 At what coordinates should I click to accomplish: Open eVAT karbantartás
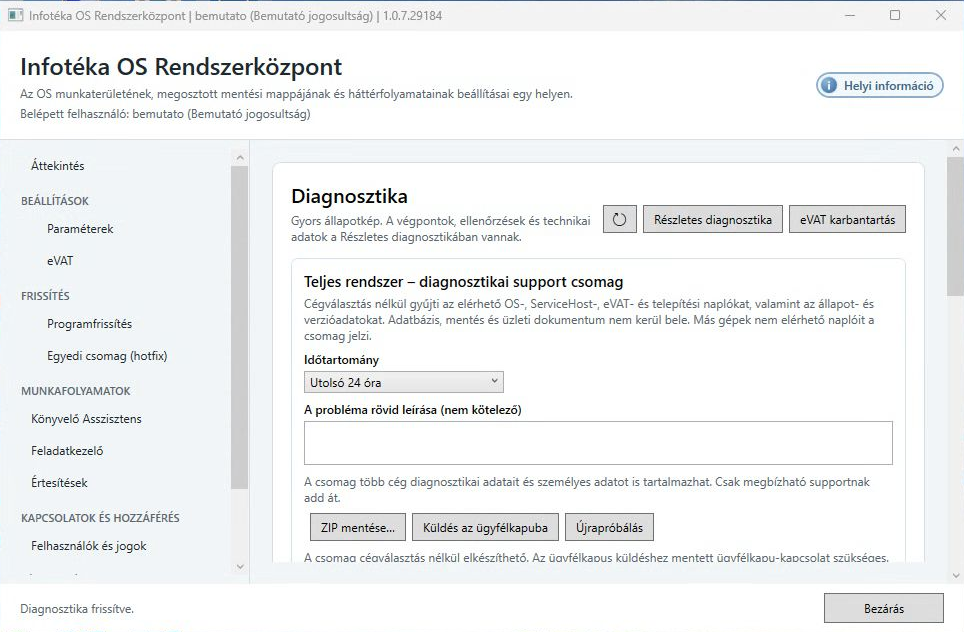[x=847, y=219]
